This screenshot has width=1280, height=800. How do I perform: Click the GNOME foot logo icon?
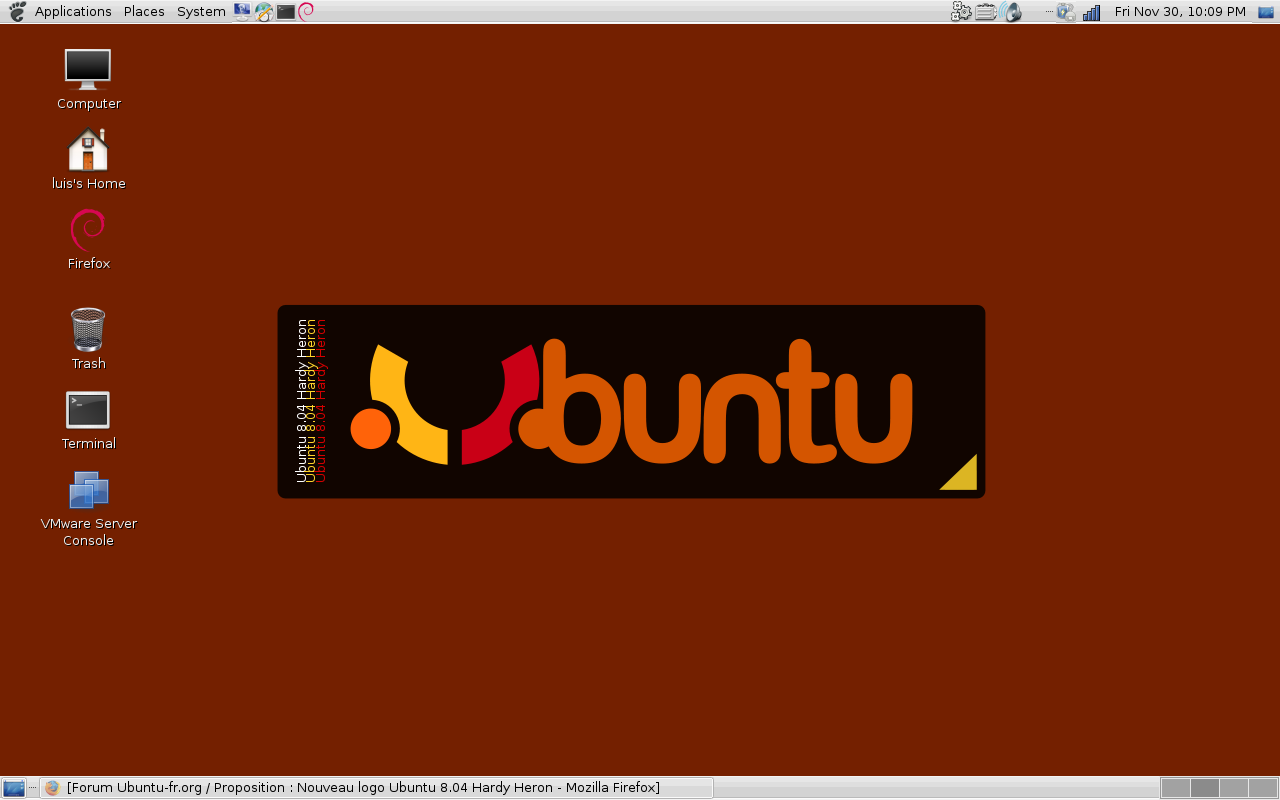click(x=17, y=11)
